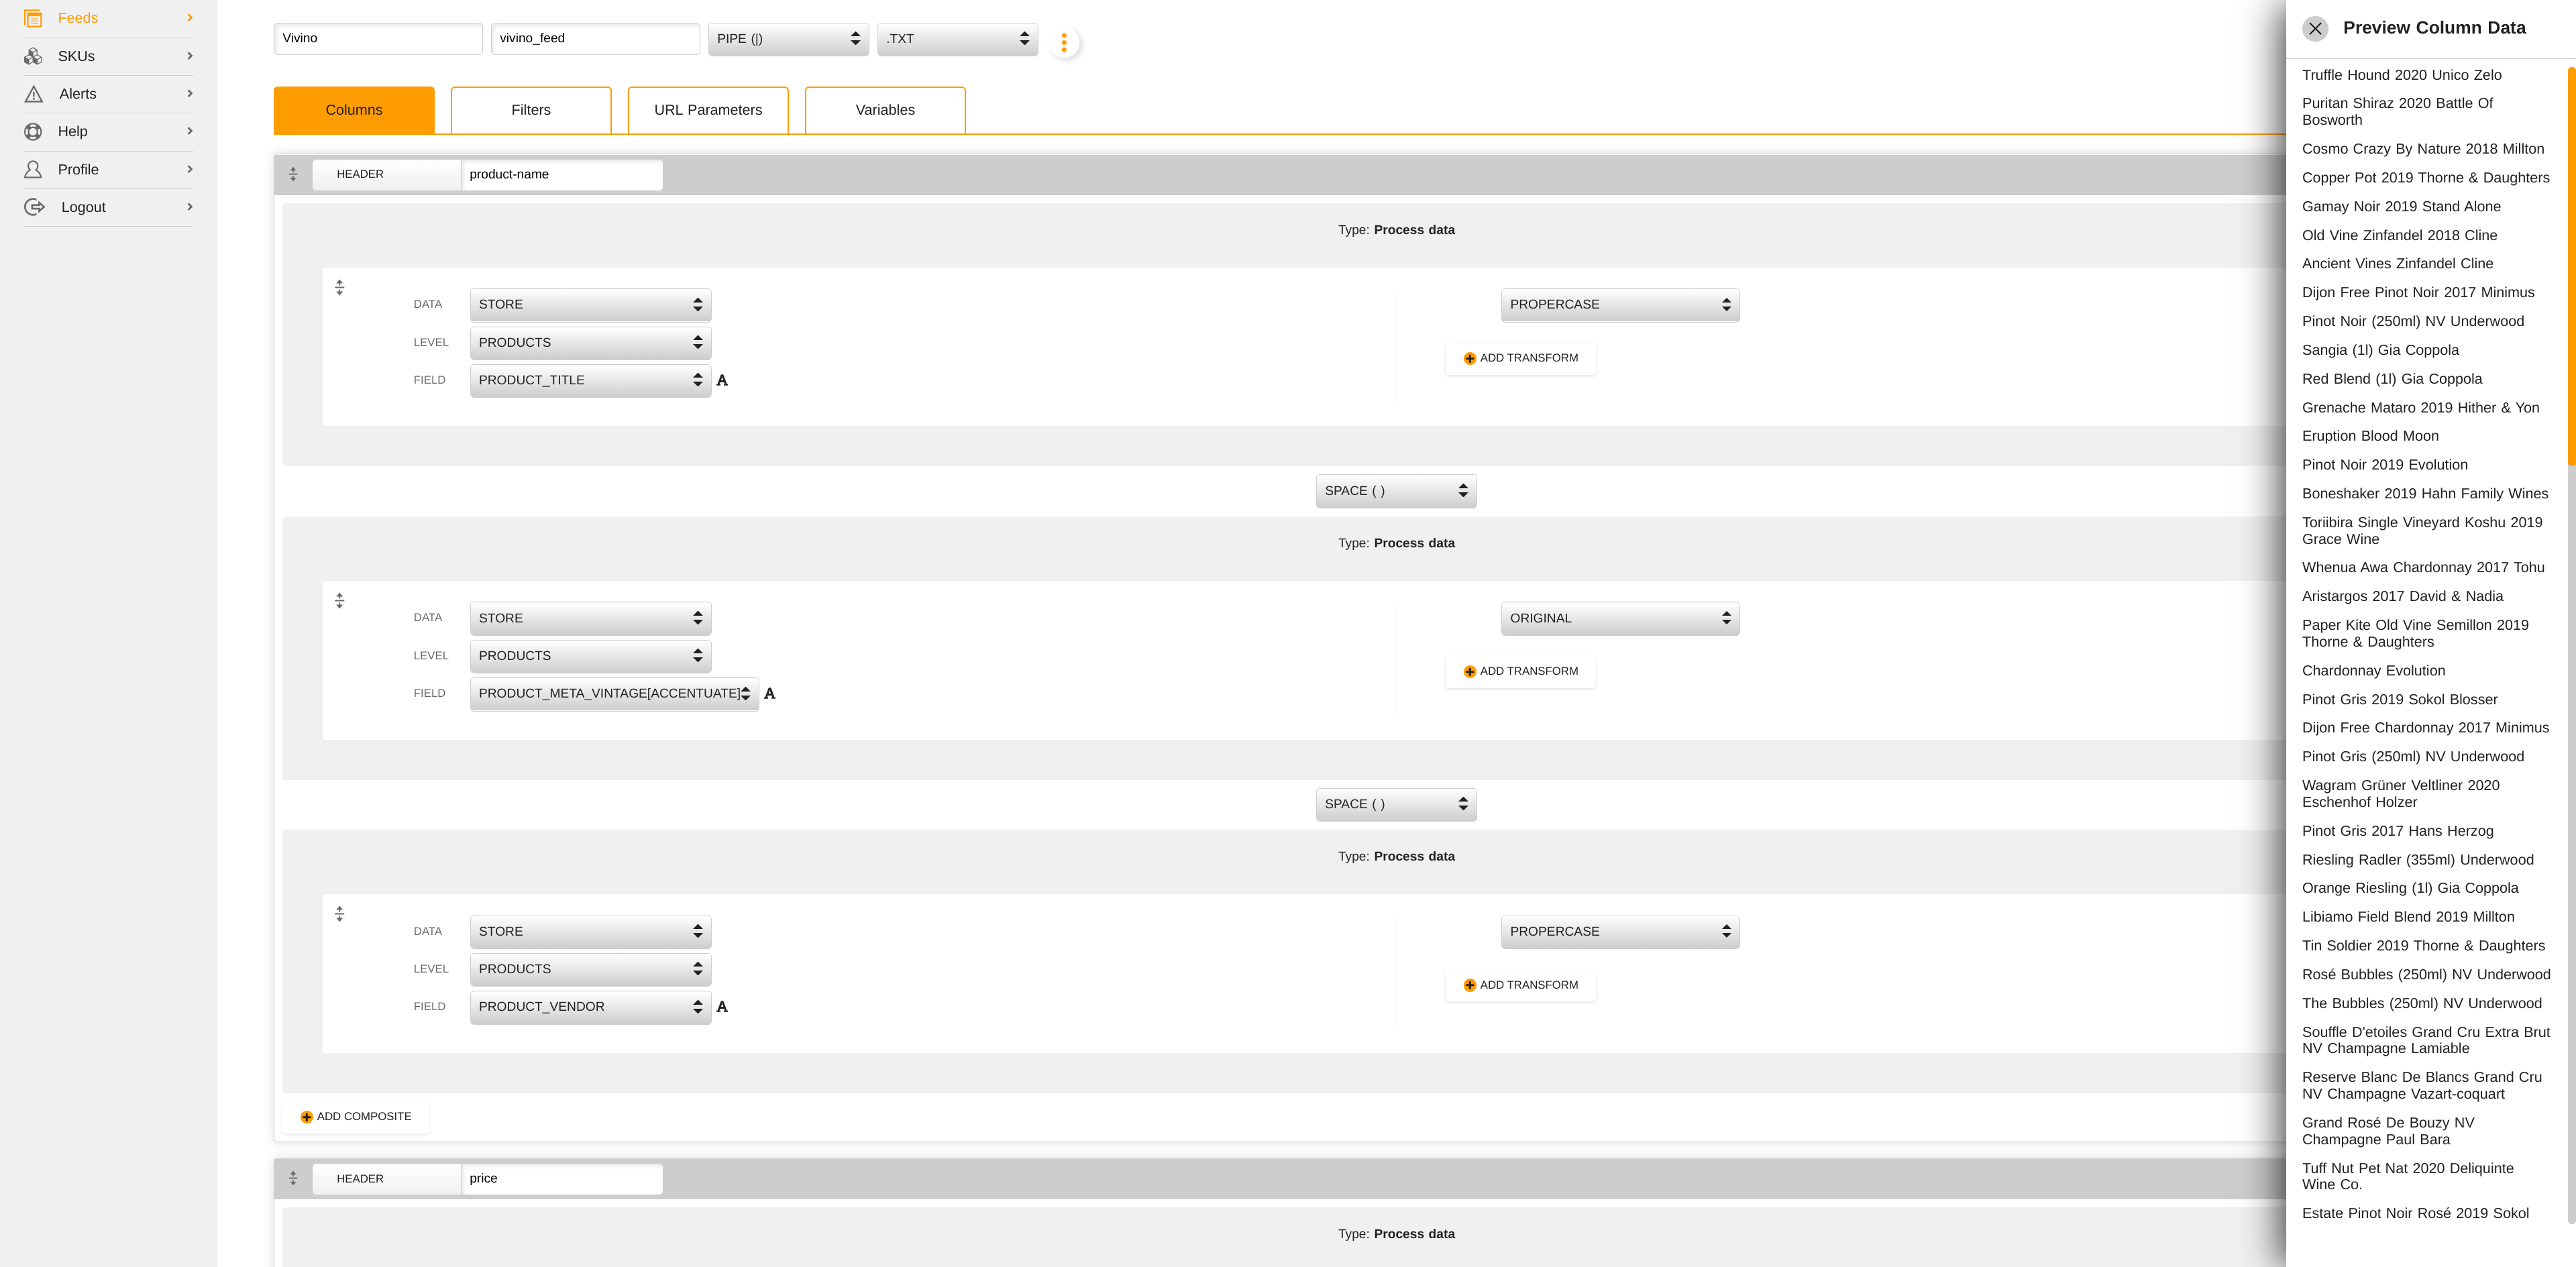Click the A icon next to PRODUCT_VENDOR field

point(722,1007)
